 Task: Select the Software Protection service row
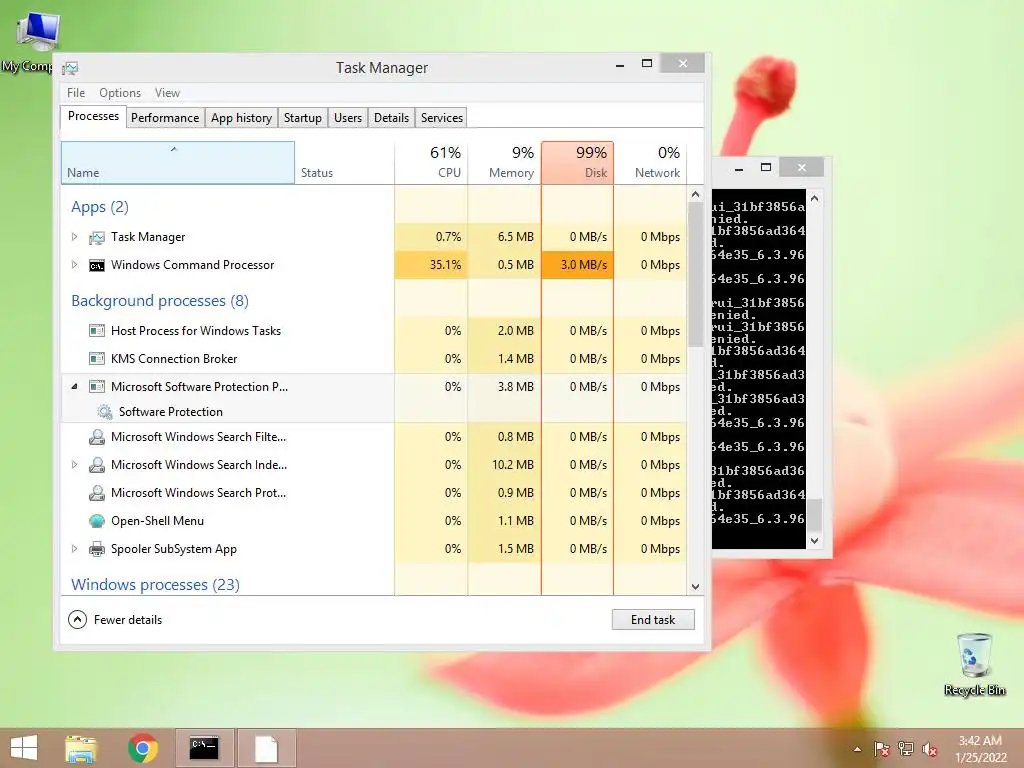pos(227,411)
